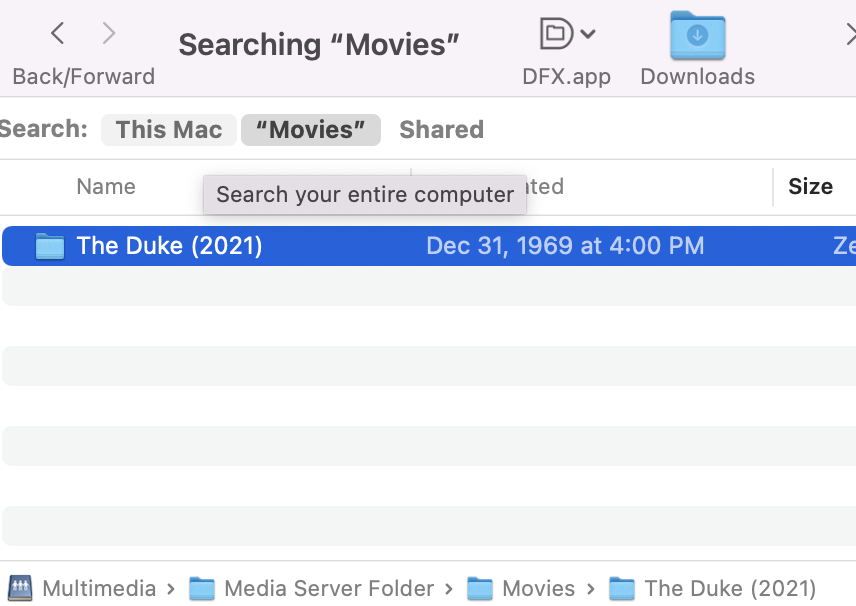Select the "Movies" search scope

click(x=311, y=130)
